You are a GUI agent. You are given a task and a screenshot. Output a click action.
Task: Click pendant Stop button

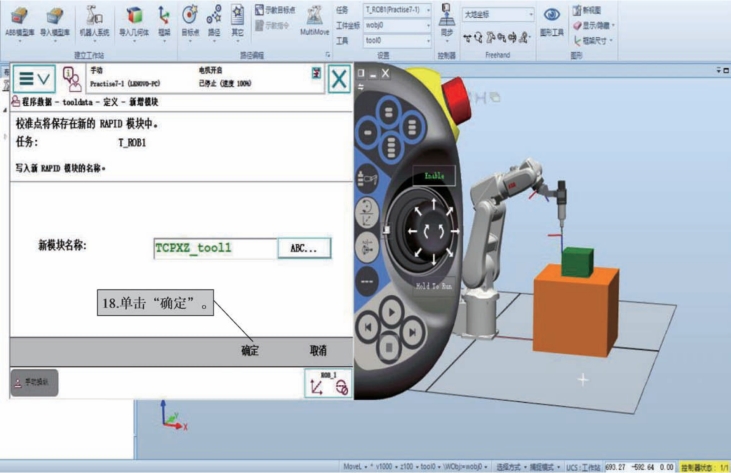(x=389, y=347)
